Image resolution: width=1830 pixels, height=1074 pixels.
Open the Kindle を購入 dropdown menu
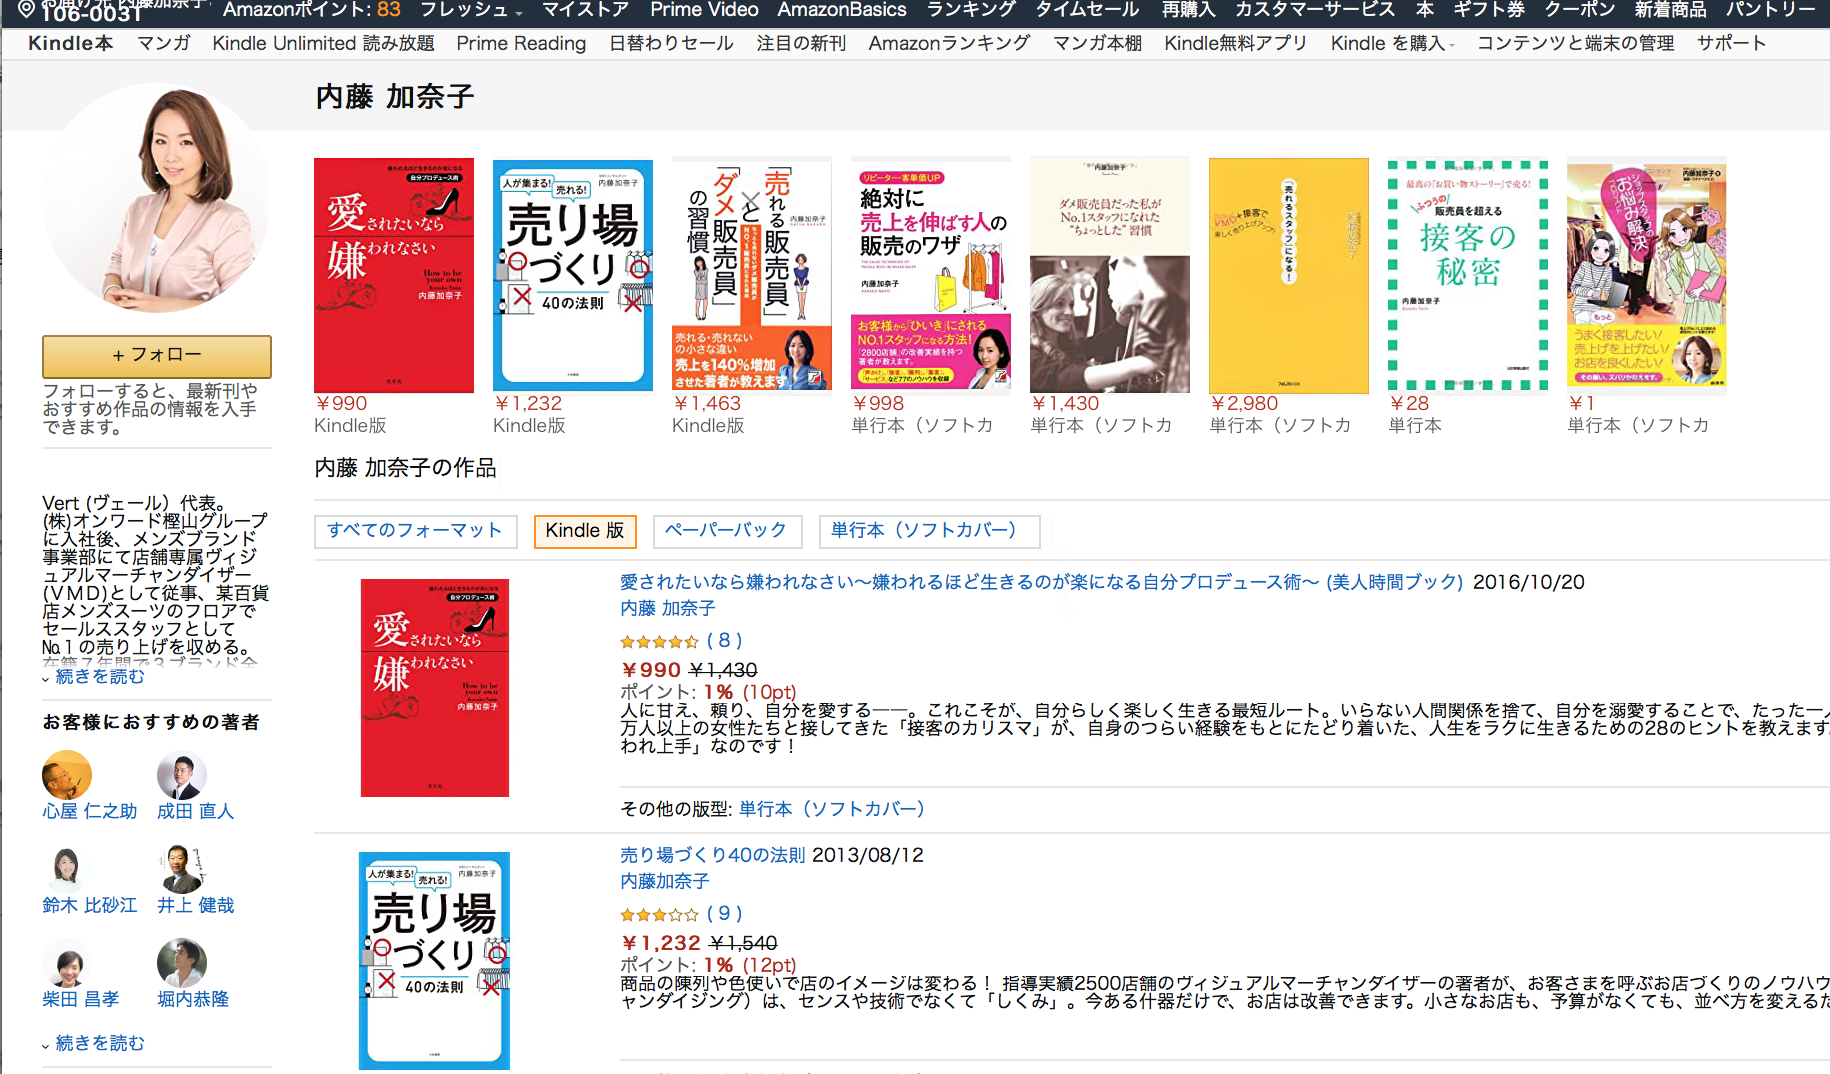pyautogui.click(x=1391, y=44)
